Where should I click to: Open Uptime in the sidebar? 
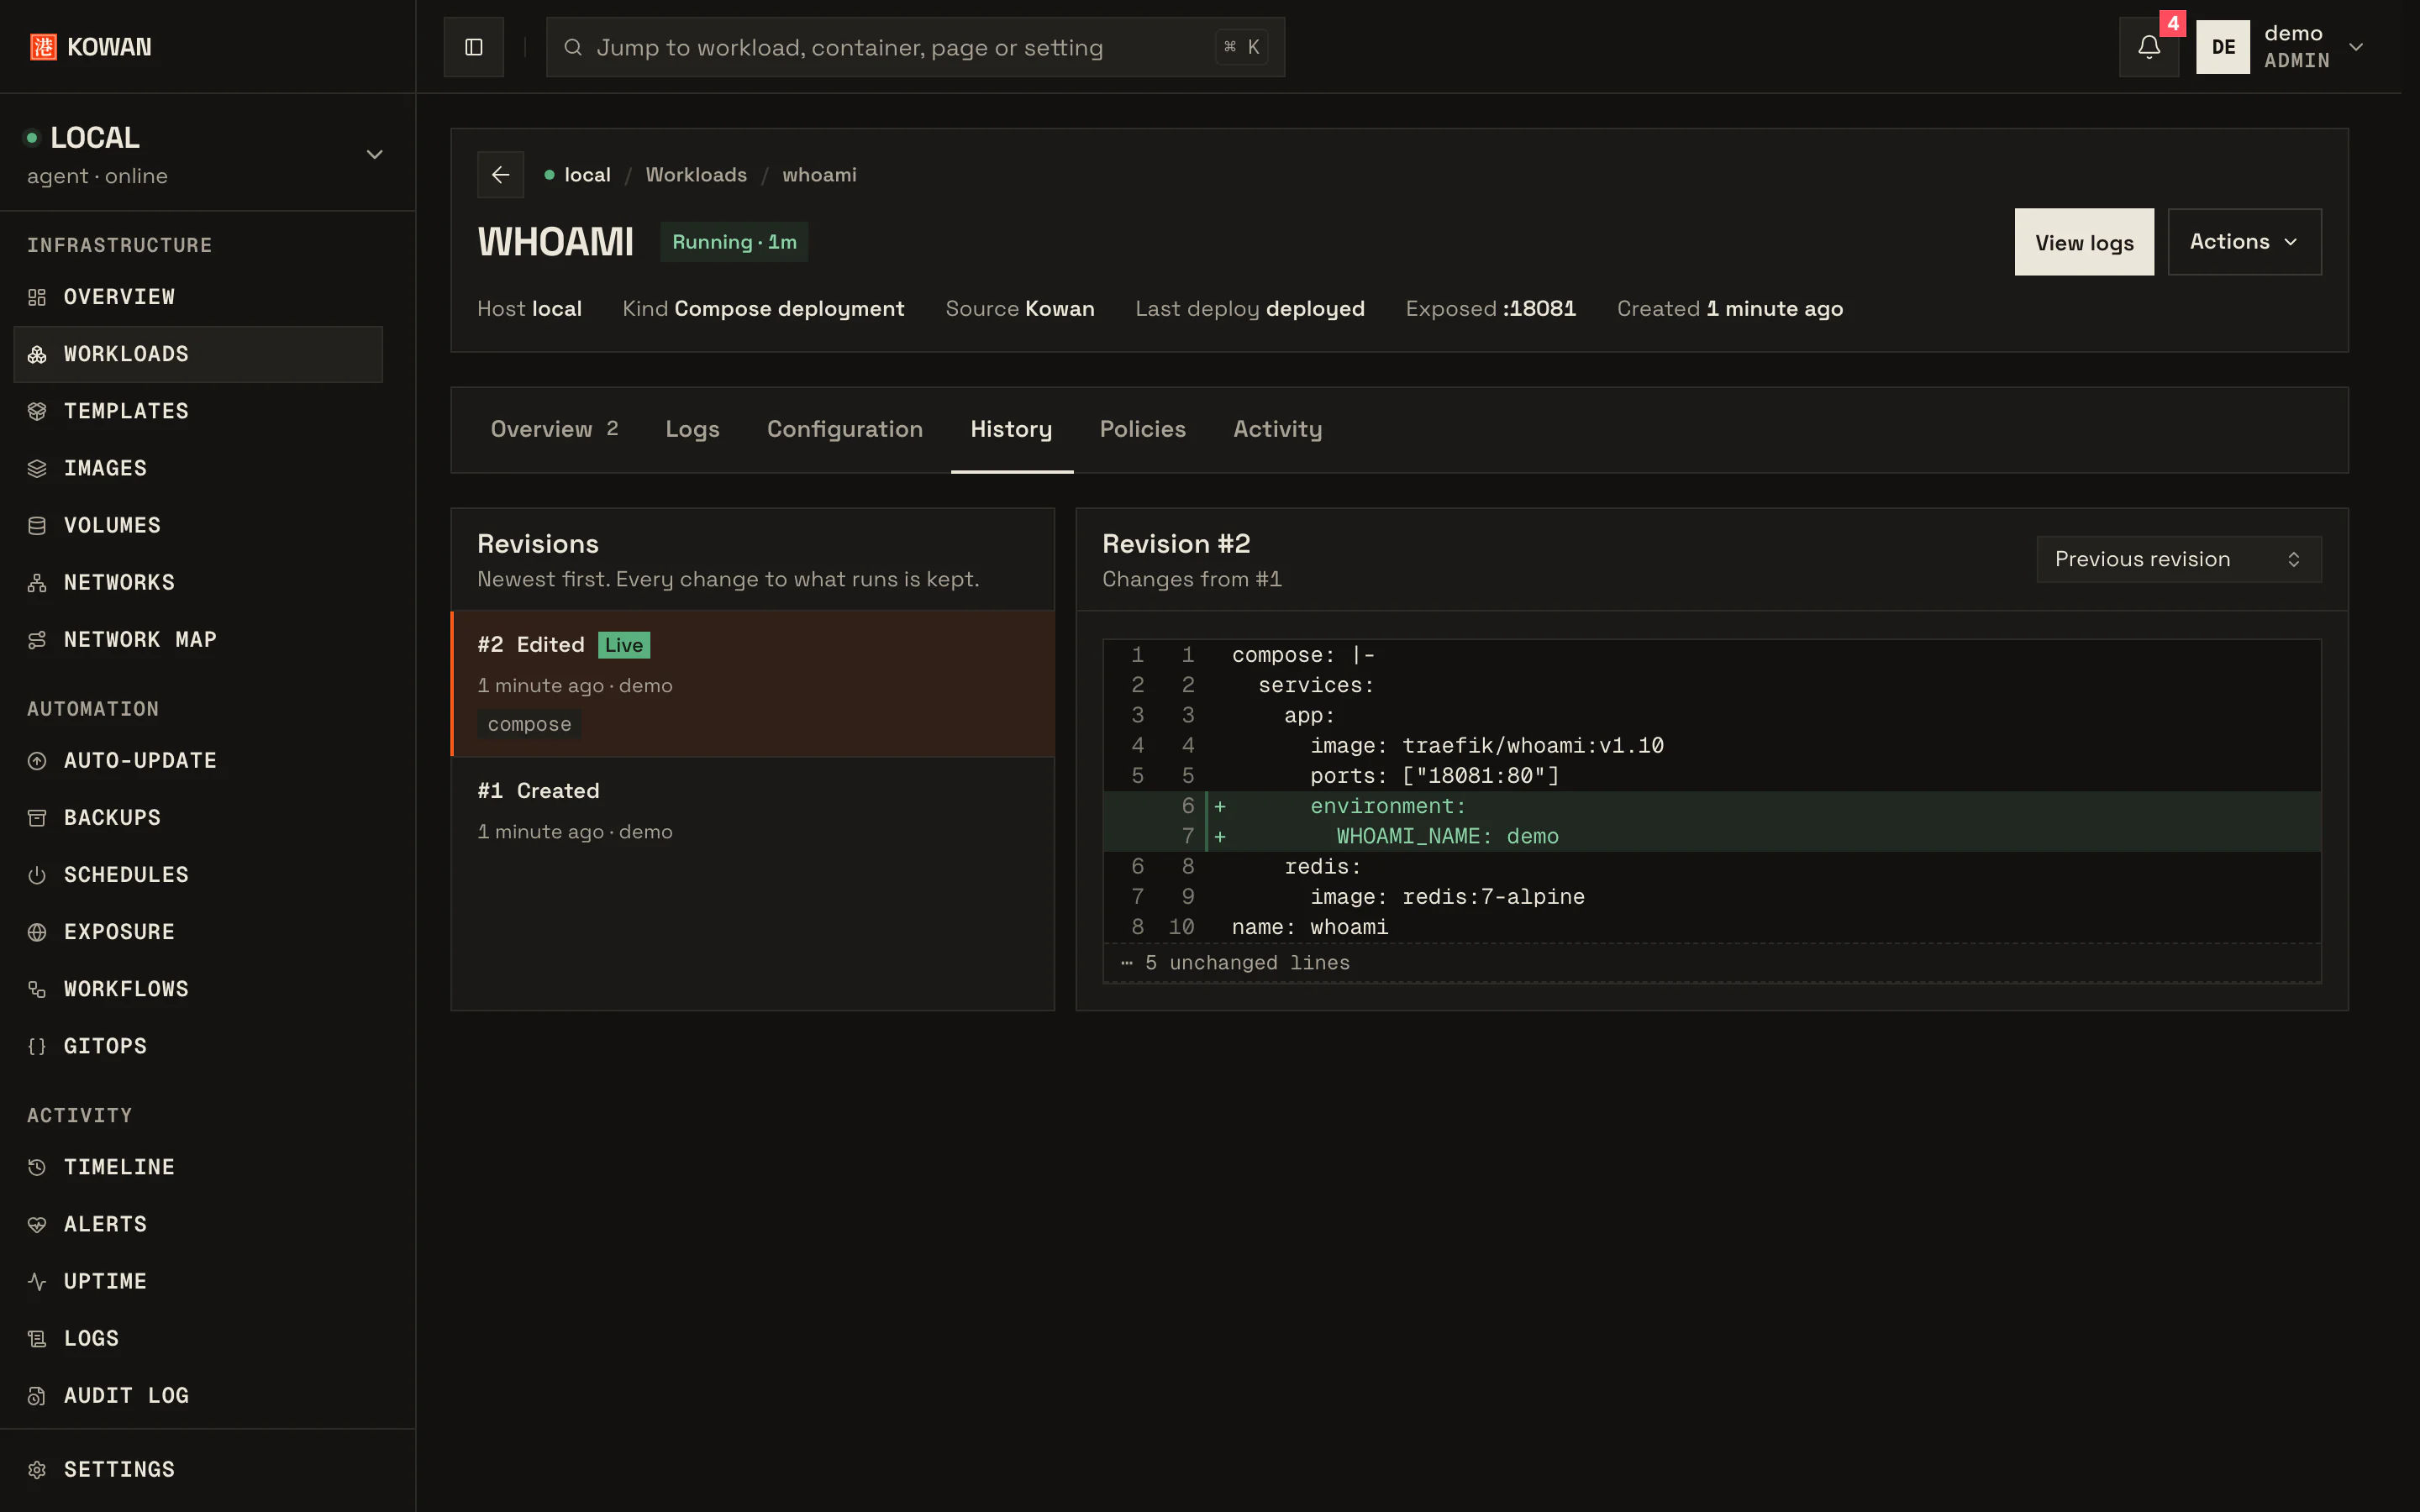coord(198,1280)
